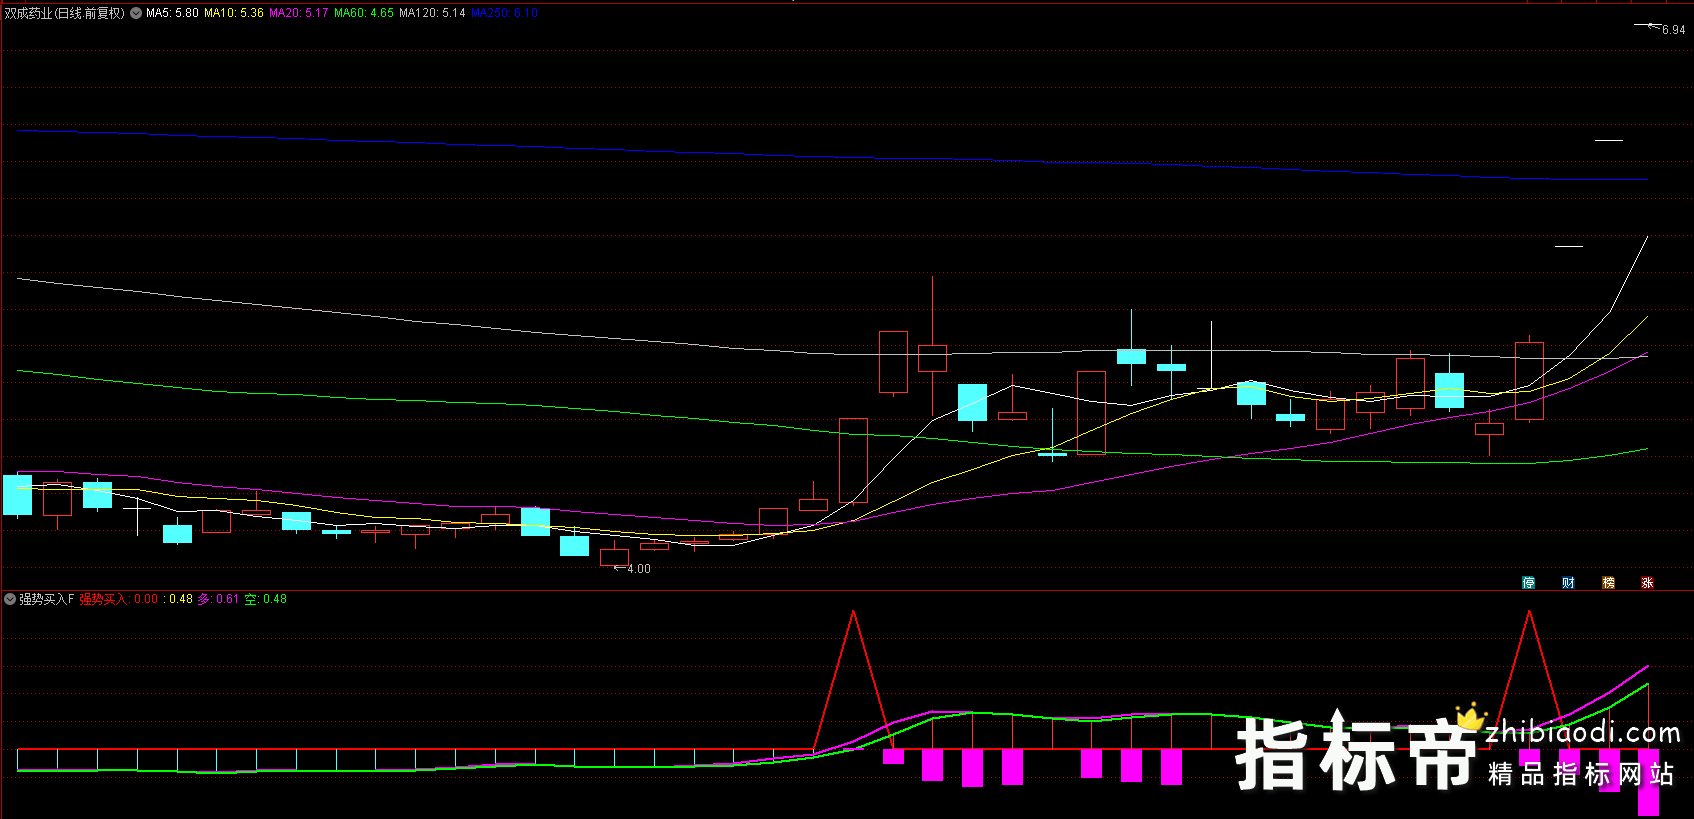Click the green 空: 0.48 value
This screenshot has height=819, width=1694.
[266, 599]
